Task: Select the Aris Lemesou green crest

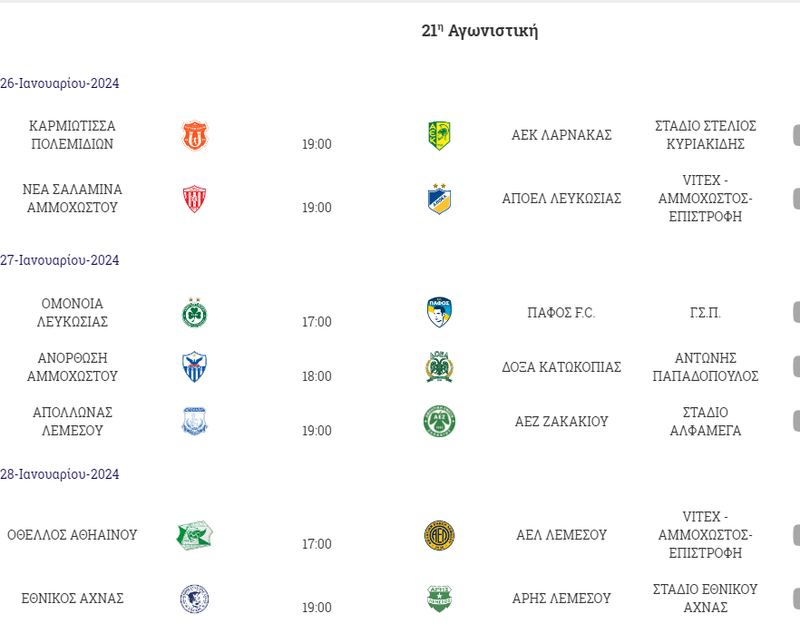Action: [x=439, y=599]
